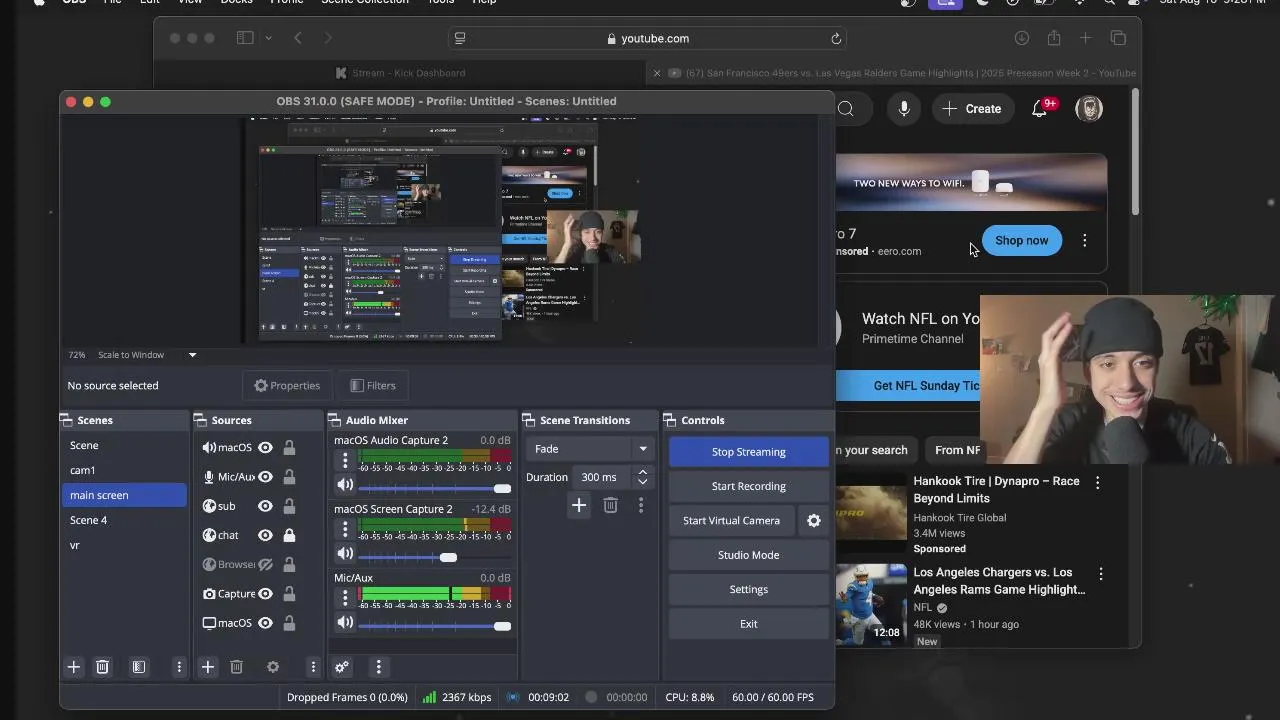Screen dimensions: 1280x720
Task: Click Start Virtual Camera button
Action: tap(731, 521)
